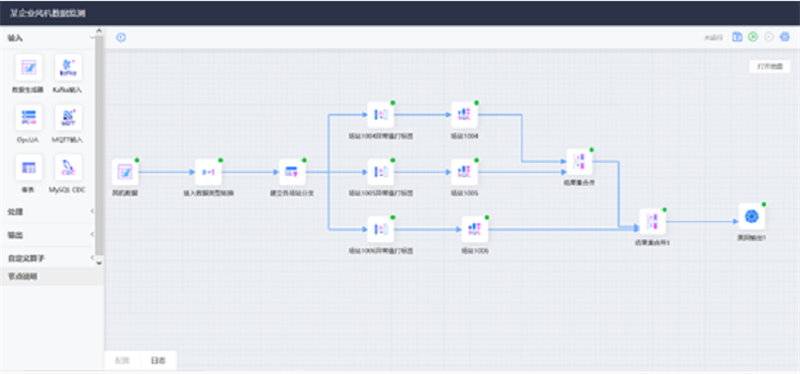
Task: Click the 打开地图 button on canvas
Action: pyautogui.click(x=769, y=67)
